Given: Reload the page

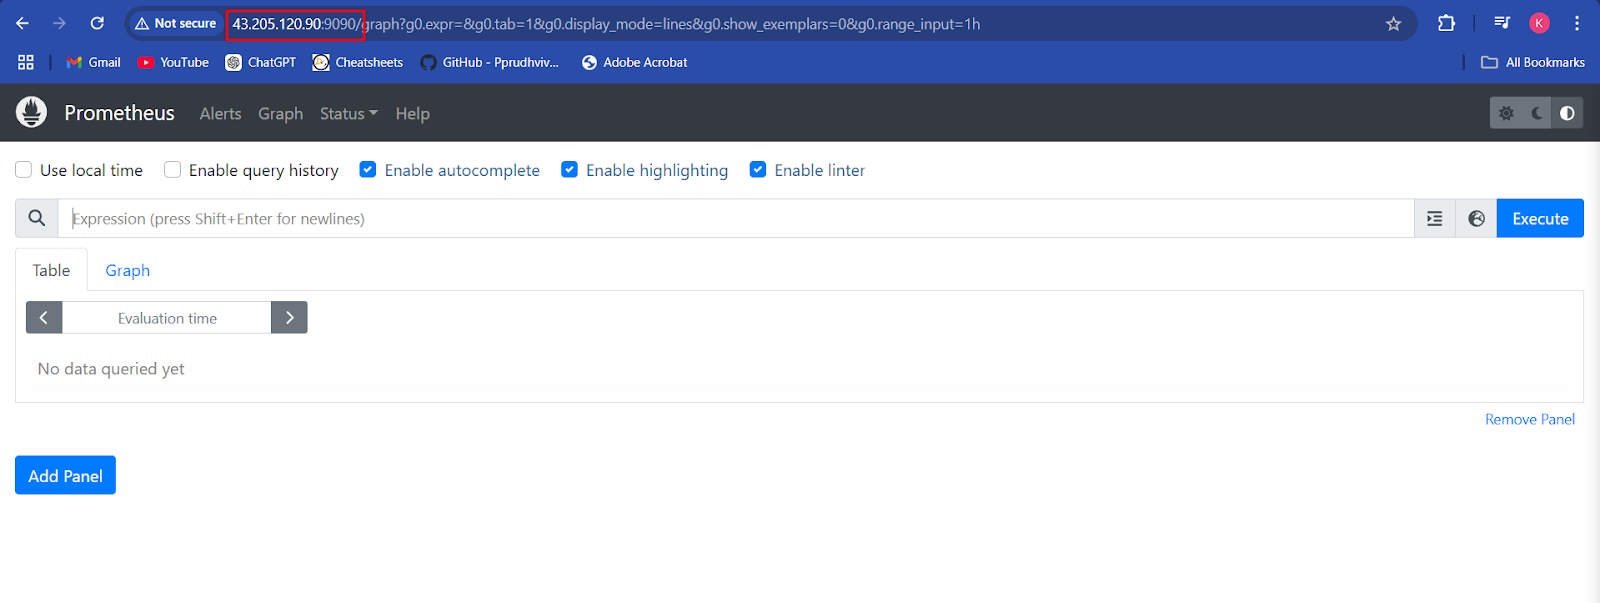Looking at the screenshot, I should (x=97, y=23).
